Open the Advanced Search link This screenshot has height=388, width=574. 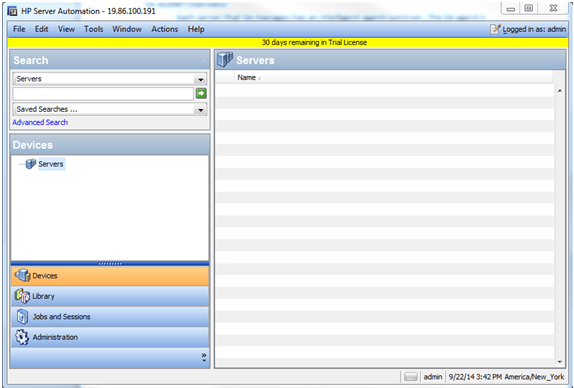point(40,122)
